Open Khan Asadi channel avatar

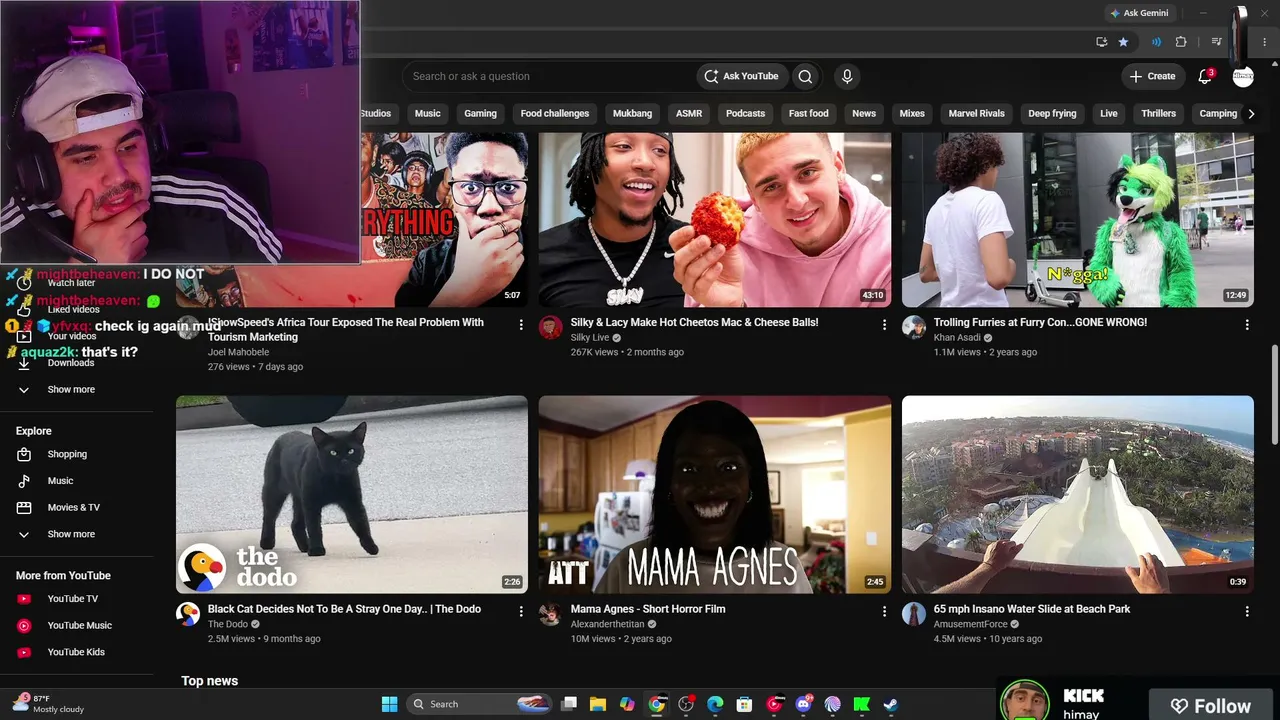[914, 328]
